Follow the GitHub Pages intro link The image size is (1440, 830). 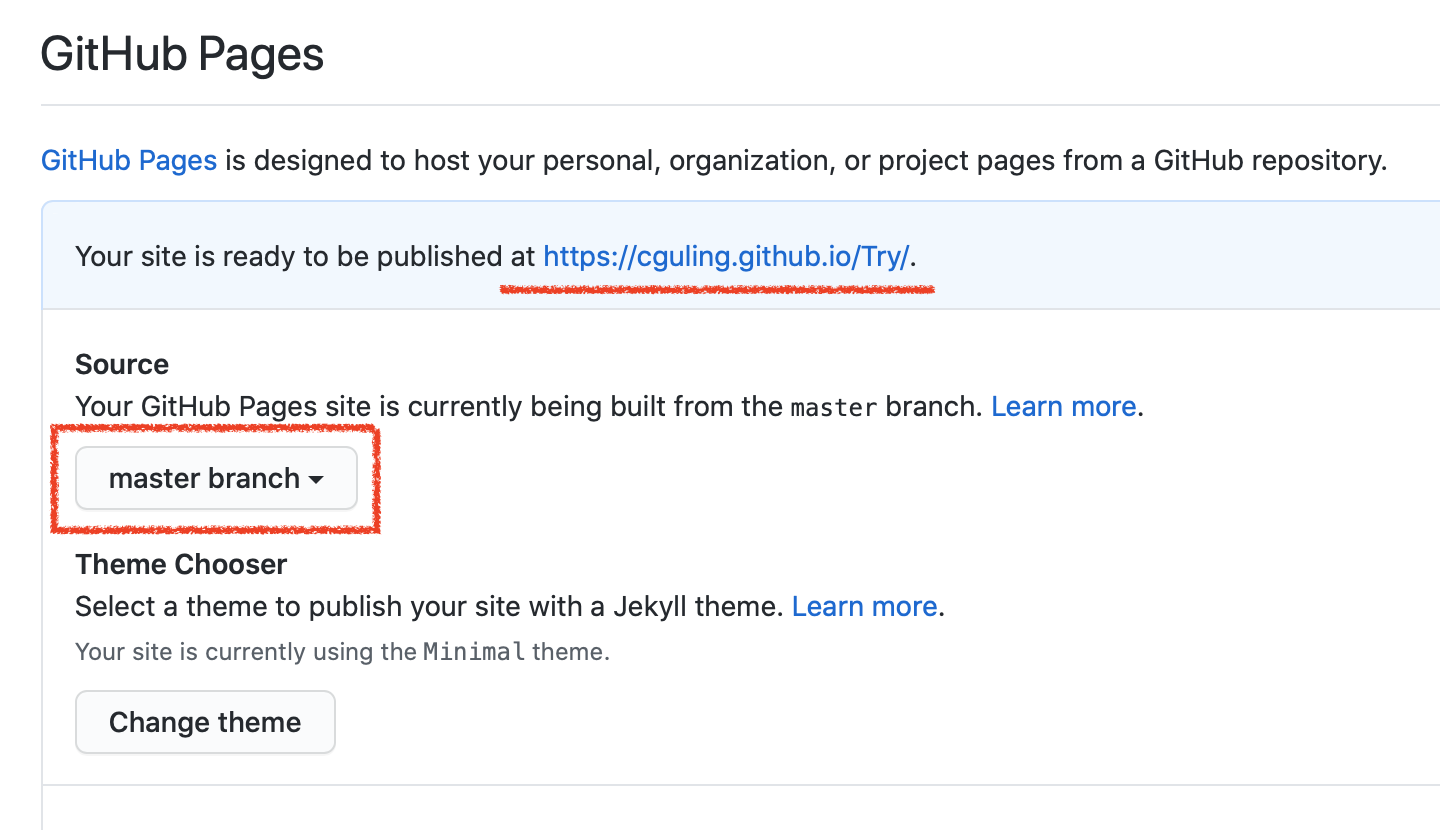click(x=129, y=160)
